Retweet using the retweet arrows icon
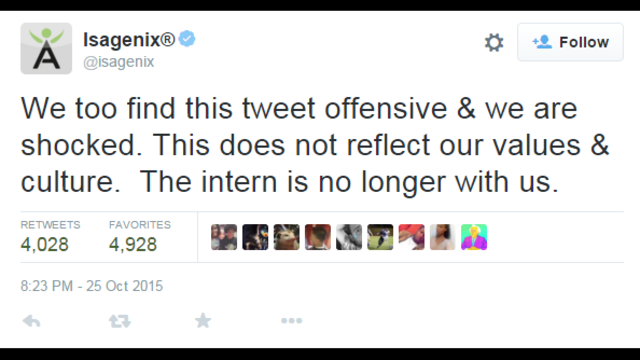Viewport: 640px width, 360px height. (x=120, y=321)
